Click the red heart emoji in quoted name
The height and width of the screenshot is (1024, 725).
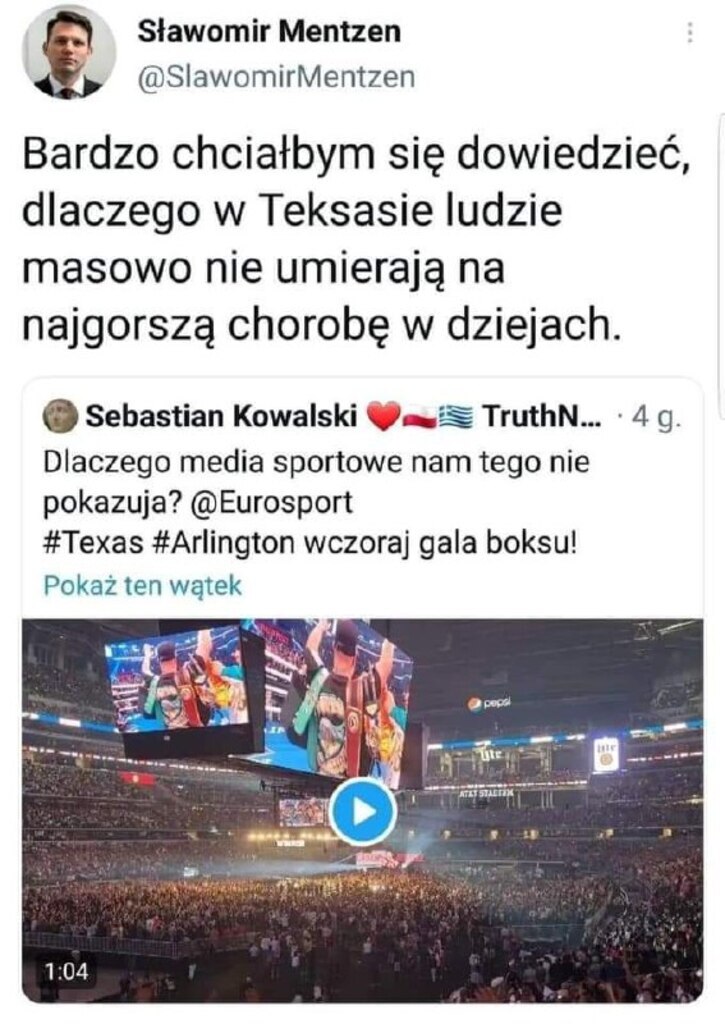click(x=383, y=417)
